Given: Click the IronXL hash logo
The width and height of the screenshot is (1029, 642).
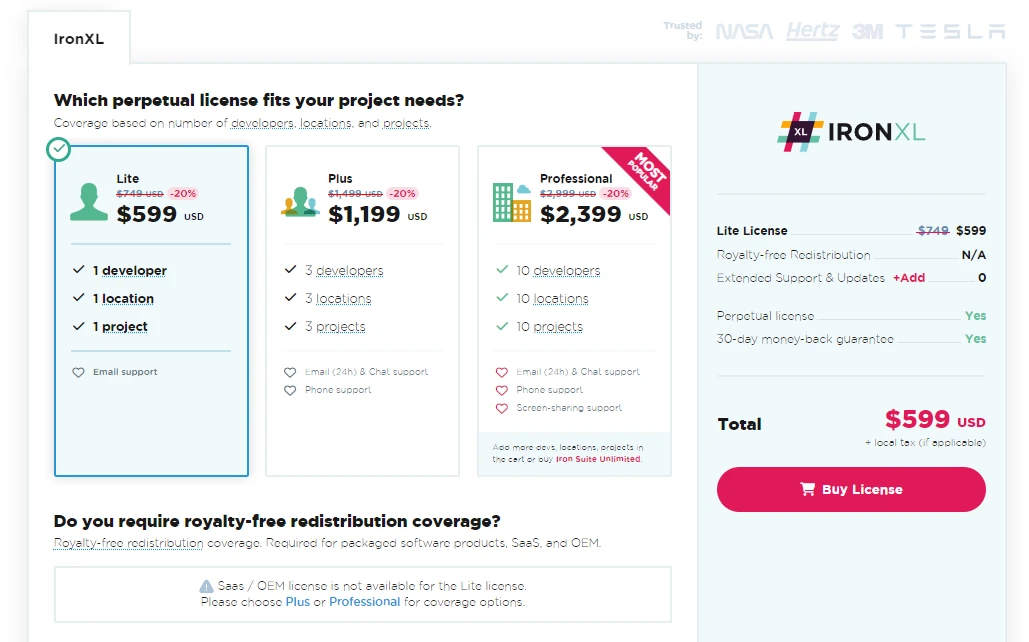Looking at the screenshot, I should [800, 132].
